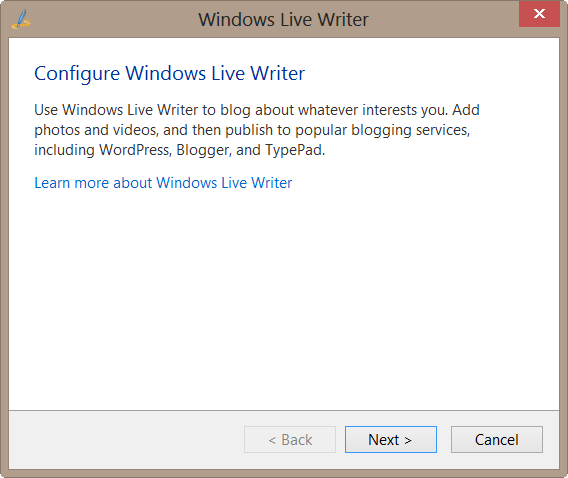Click the greater-than arrow on the Next button
The width and height of the screenshot is (568, 478).
click(408, 440)
